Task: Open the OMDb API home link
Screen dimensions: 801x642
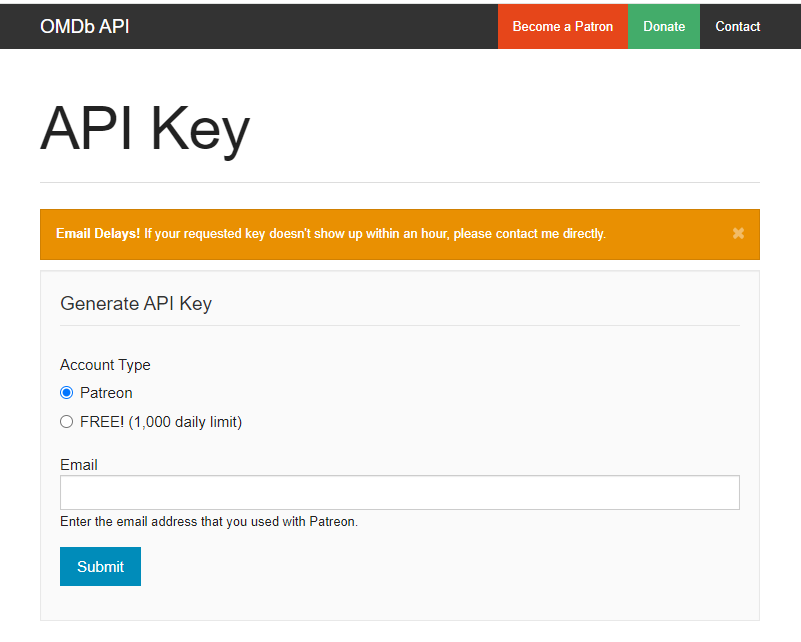Action: [85, 27]
